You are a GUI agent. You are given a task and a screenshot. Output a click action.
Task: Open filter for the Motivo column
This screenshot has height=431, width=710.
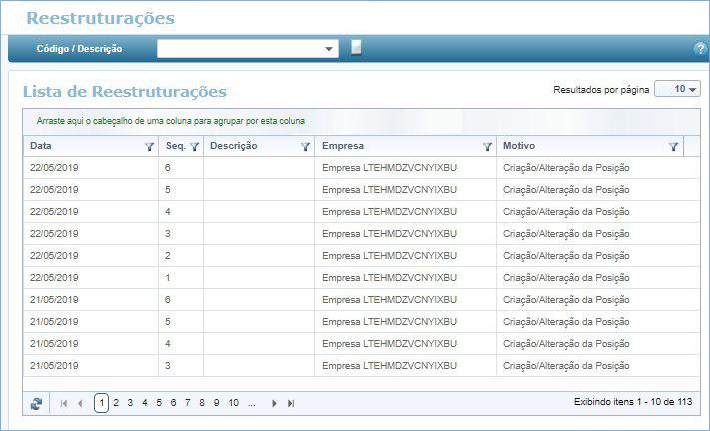[x=673, y=146]
